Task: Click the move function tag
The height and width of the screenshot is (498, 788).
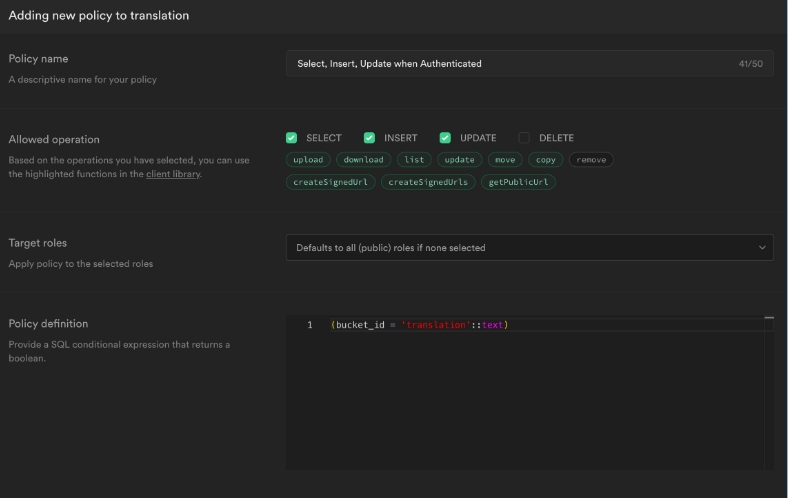Action: [x=505, y=160]
